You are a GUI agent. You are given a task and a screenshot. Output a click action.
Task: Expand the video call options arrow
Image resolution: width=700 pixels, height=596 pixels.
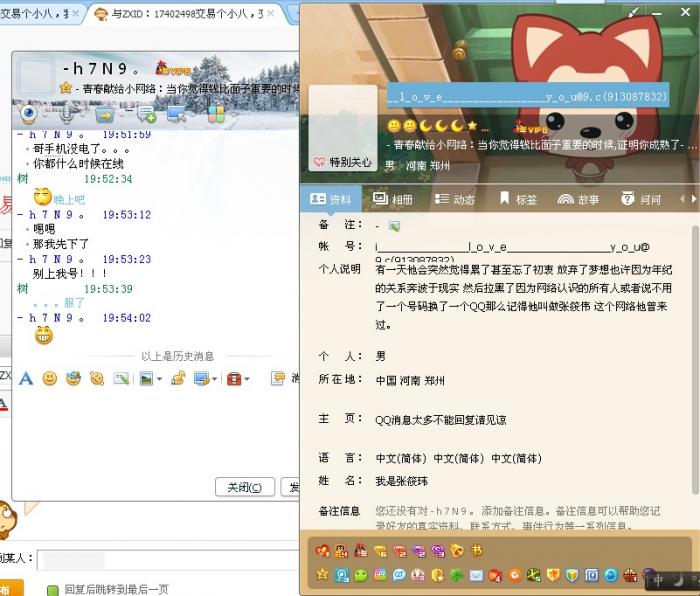click(44, 115)
